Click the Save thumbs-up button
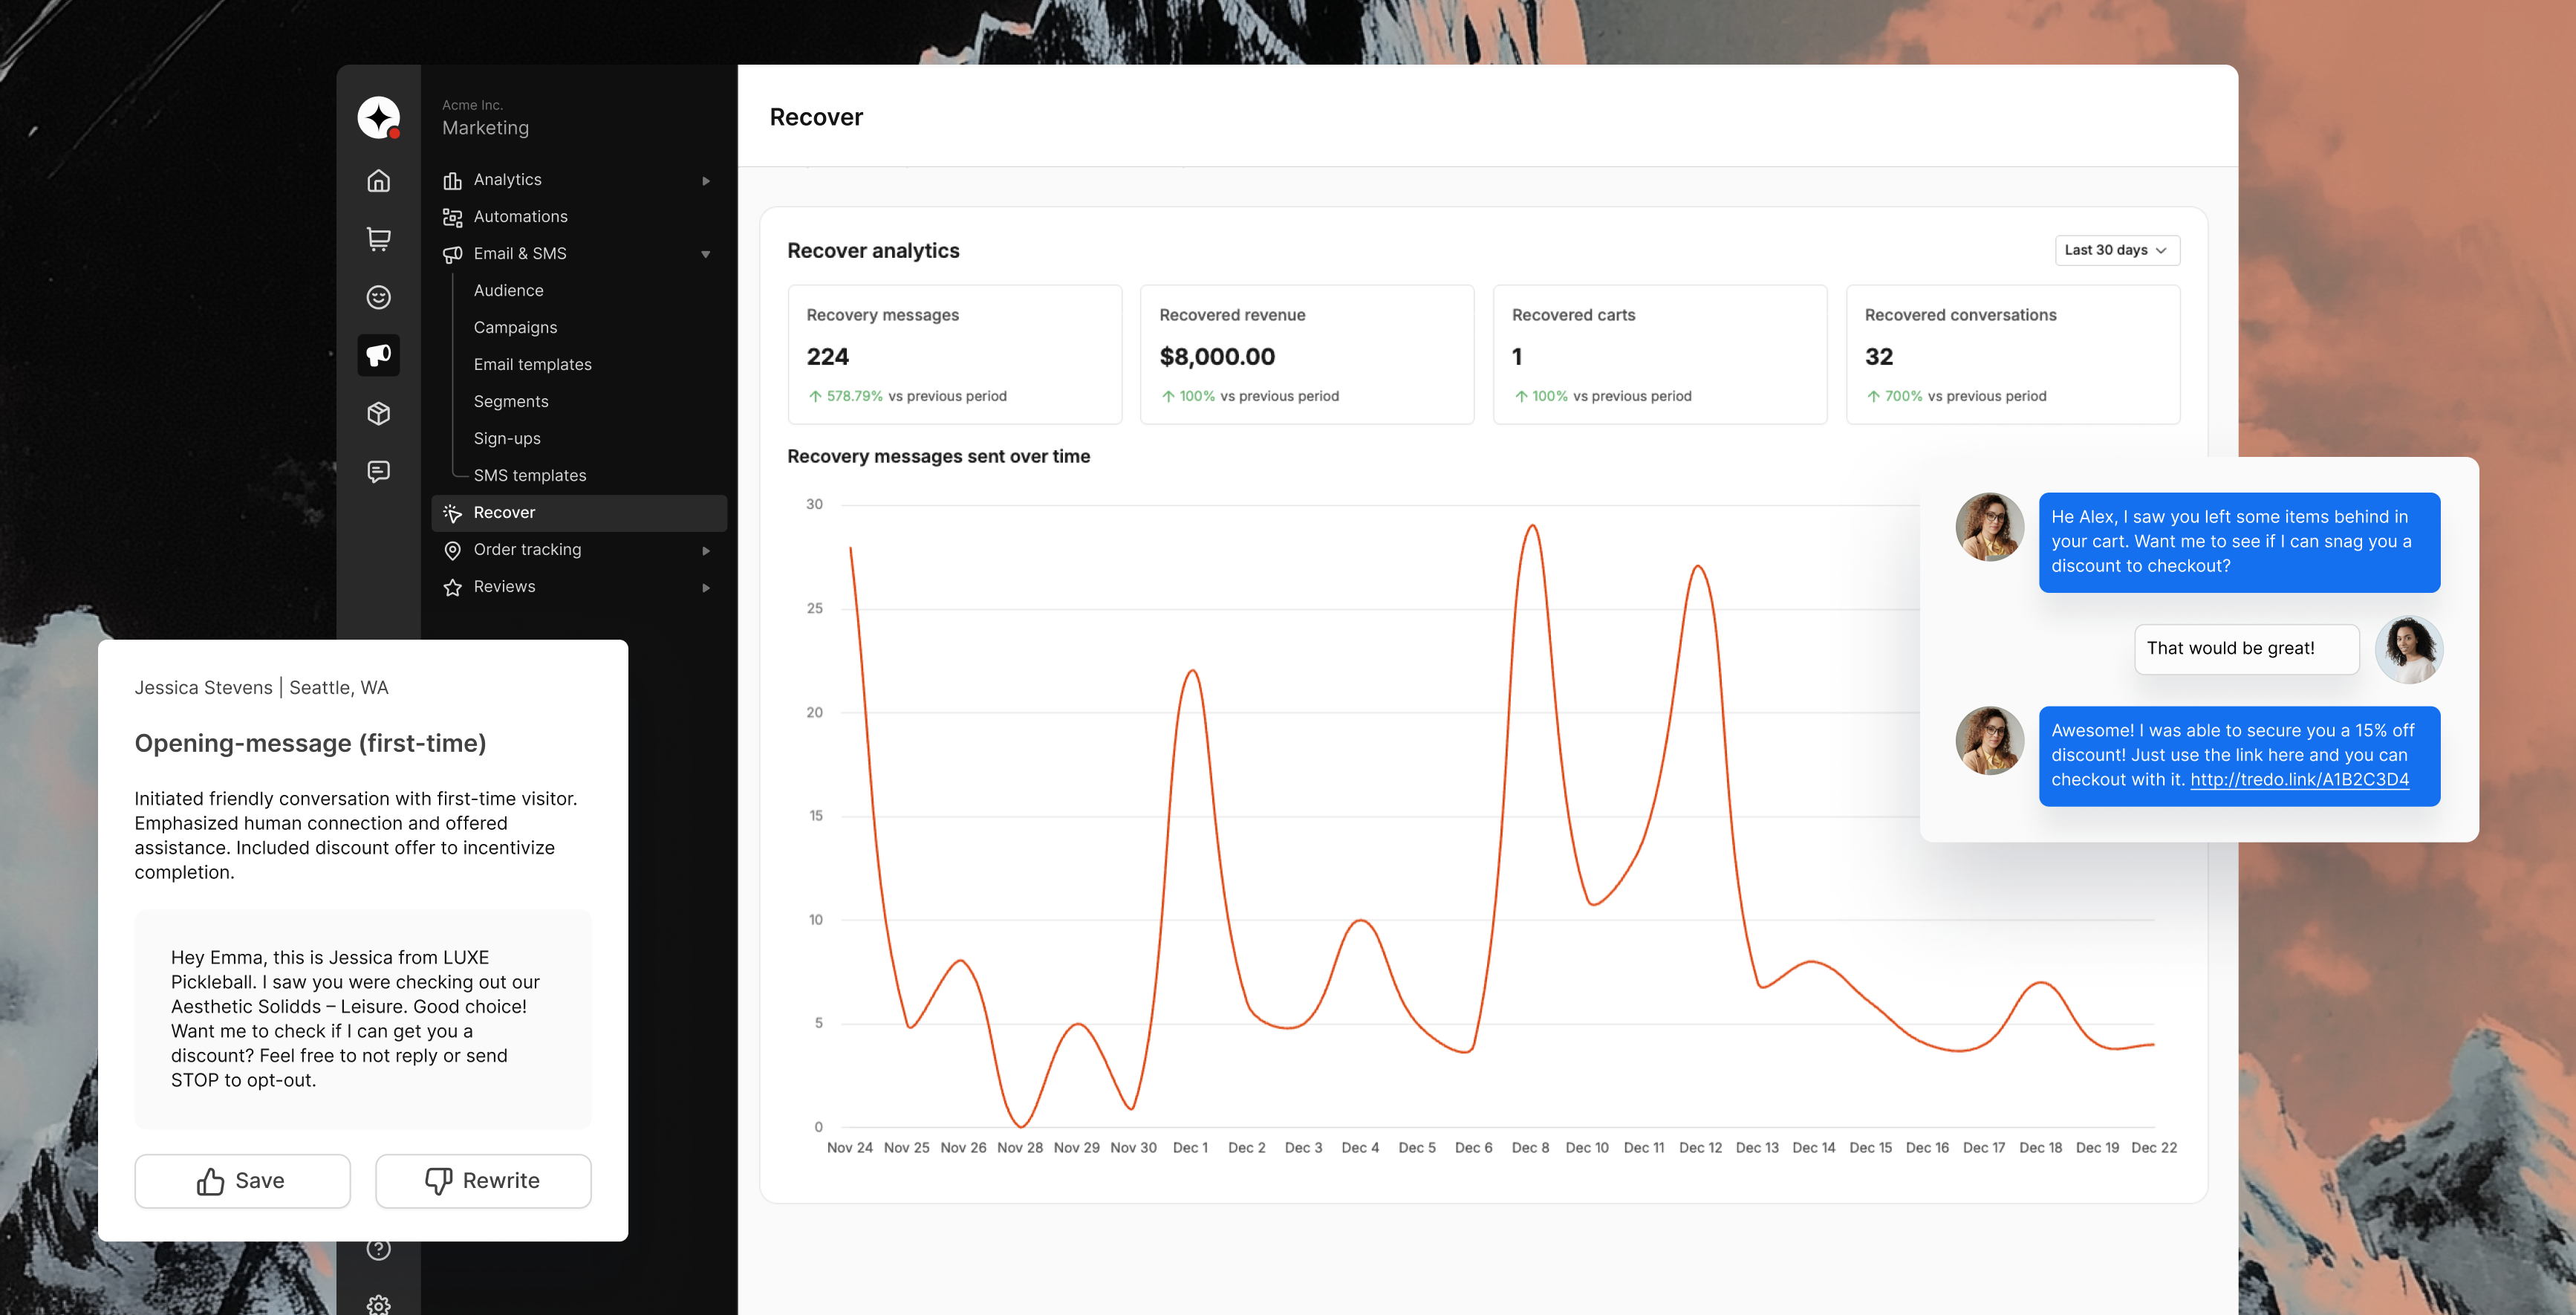2576x1315 pixels. [x=242, y=1181]
